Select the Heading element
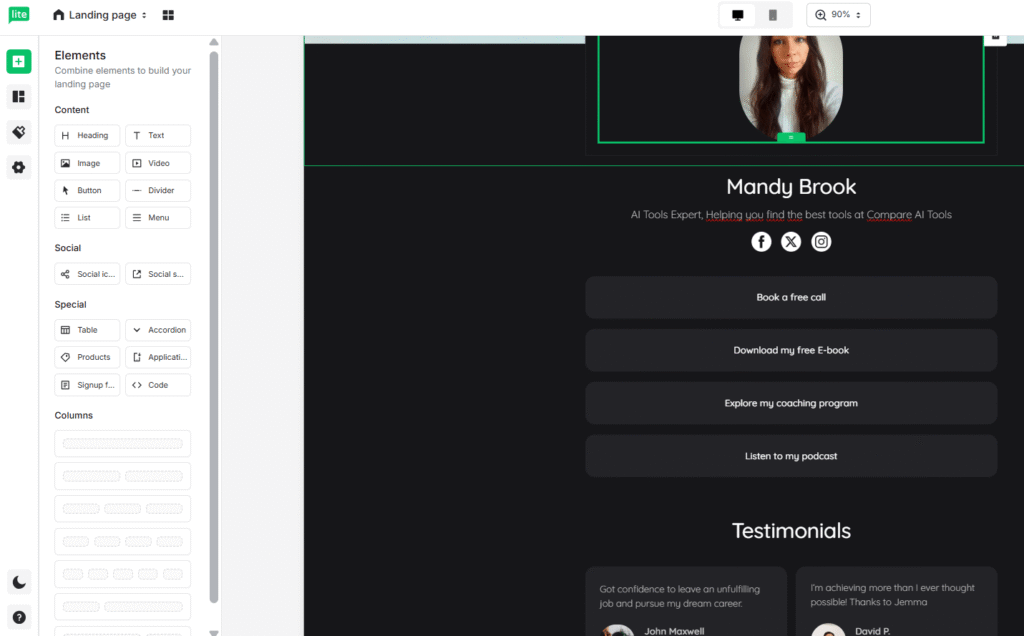Image resolution: width=1024 pixels, height=636 pixels. [86, 135]
